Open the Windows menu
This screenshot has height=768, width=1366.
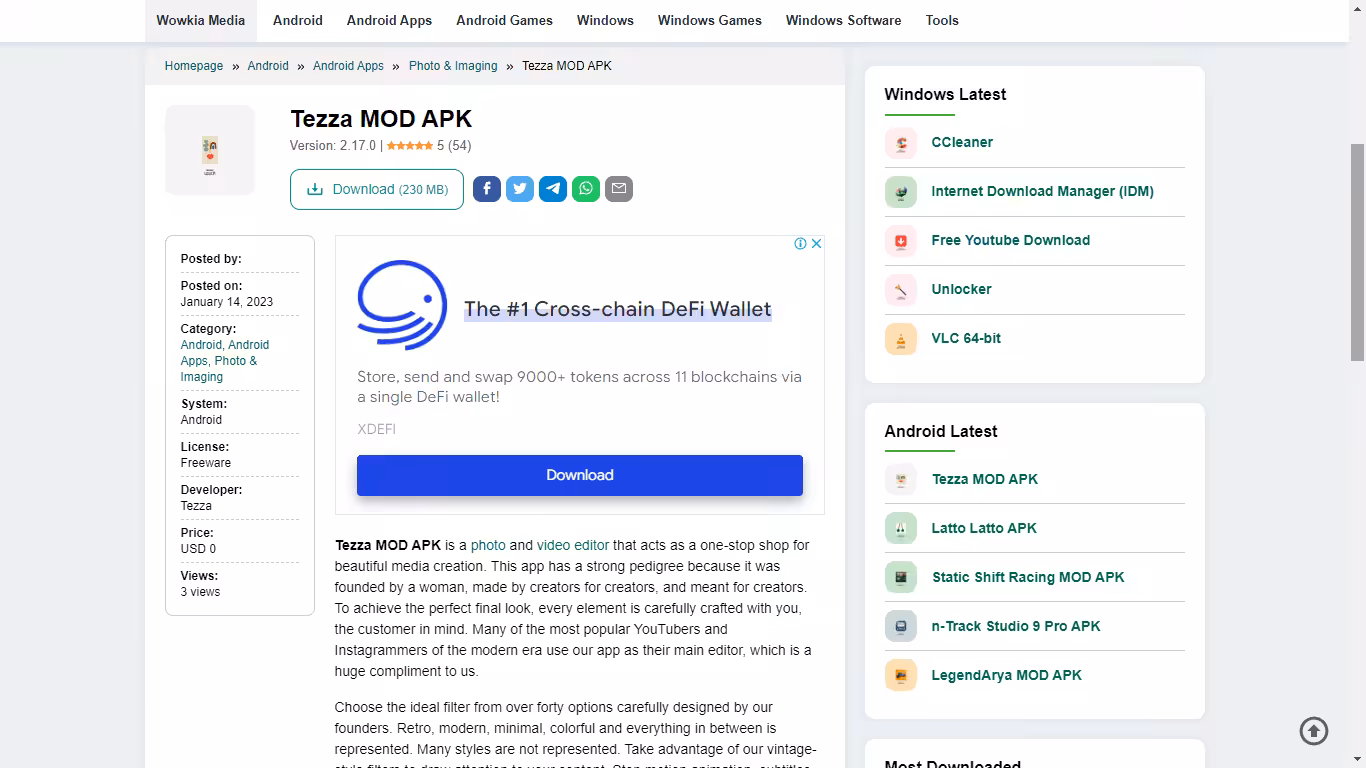[x=605, y=20]
